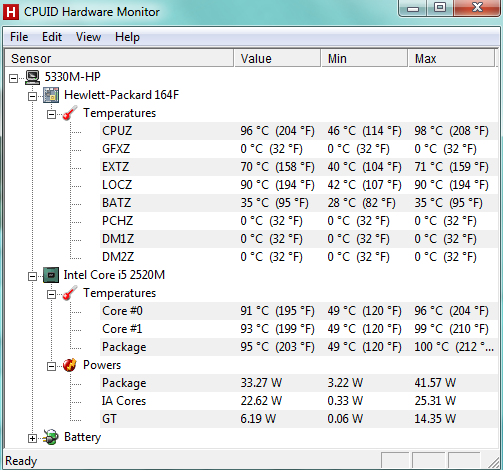Select the GFXZ sensor row
This screenshot has width=503, height=470.
coord(298,149)
